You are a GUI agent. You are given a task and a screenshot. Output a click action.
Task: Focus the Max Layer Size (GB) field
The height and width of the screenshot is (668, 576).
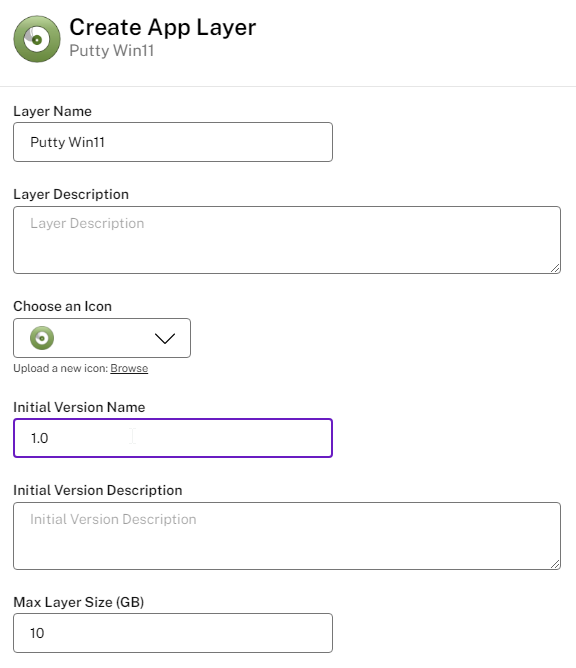coord(173,633)
